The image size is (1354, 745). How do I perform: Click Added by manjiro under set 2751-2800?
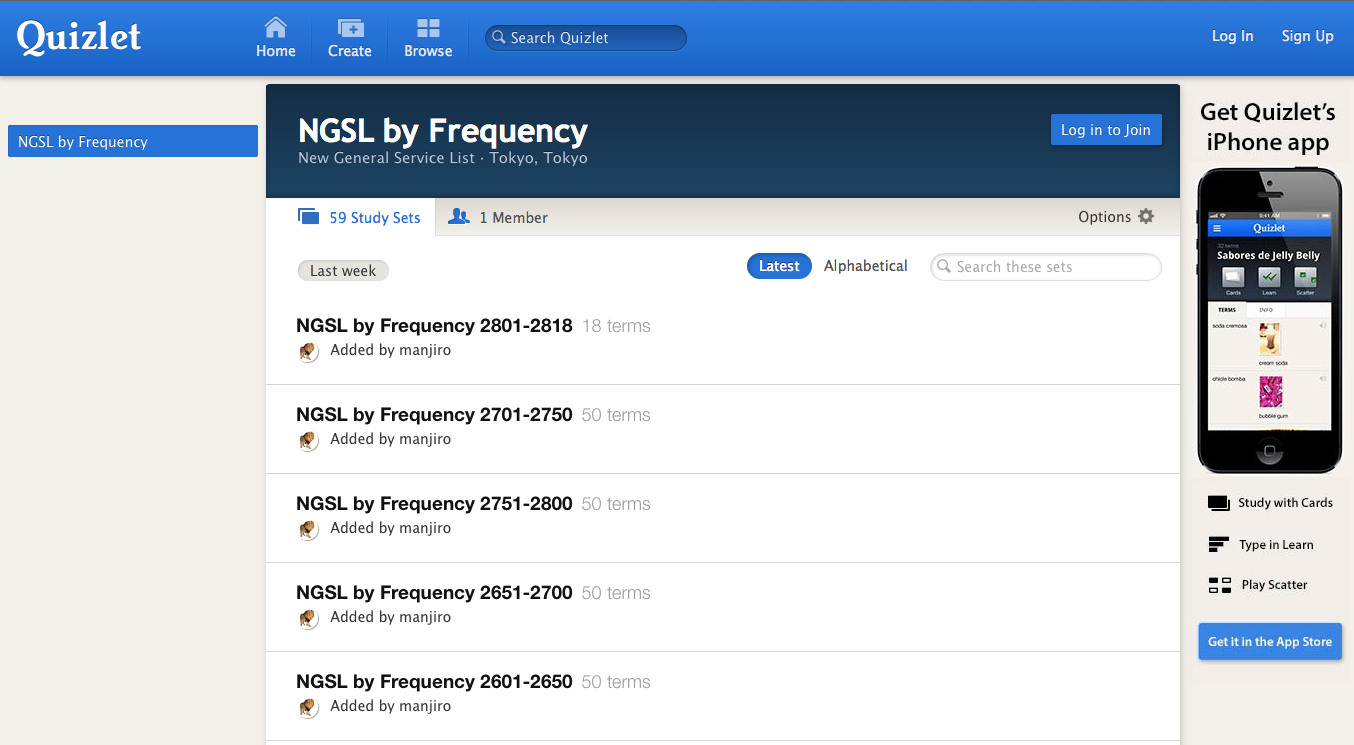(x=391, y=528)
